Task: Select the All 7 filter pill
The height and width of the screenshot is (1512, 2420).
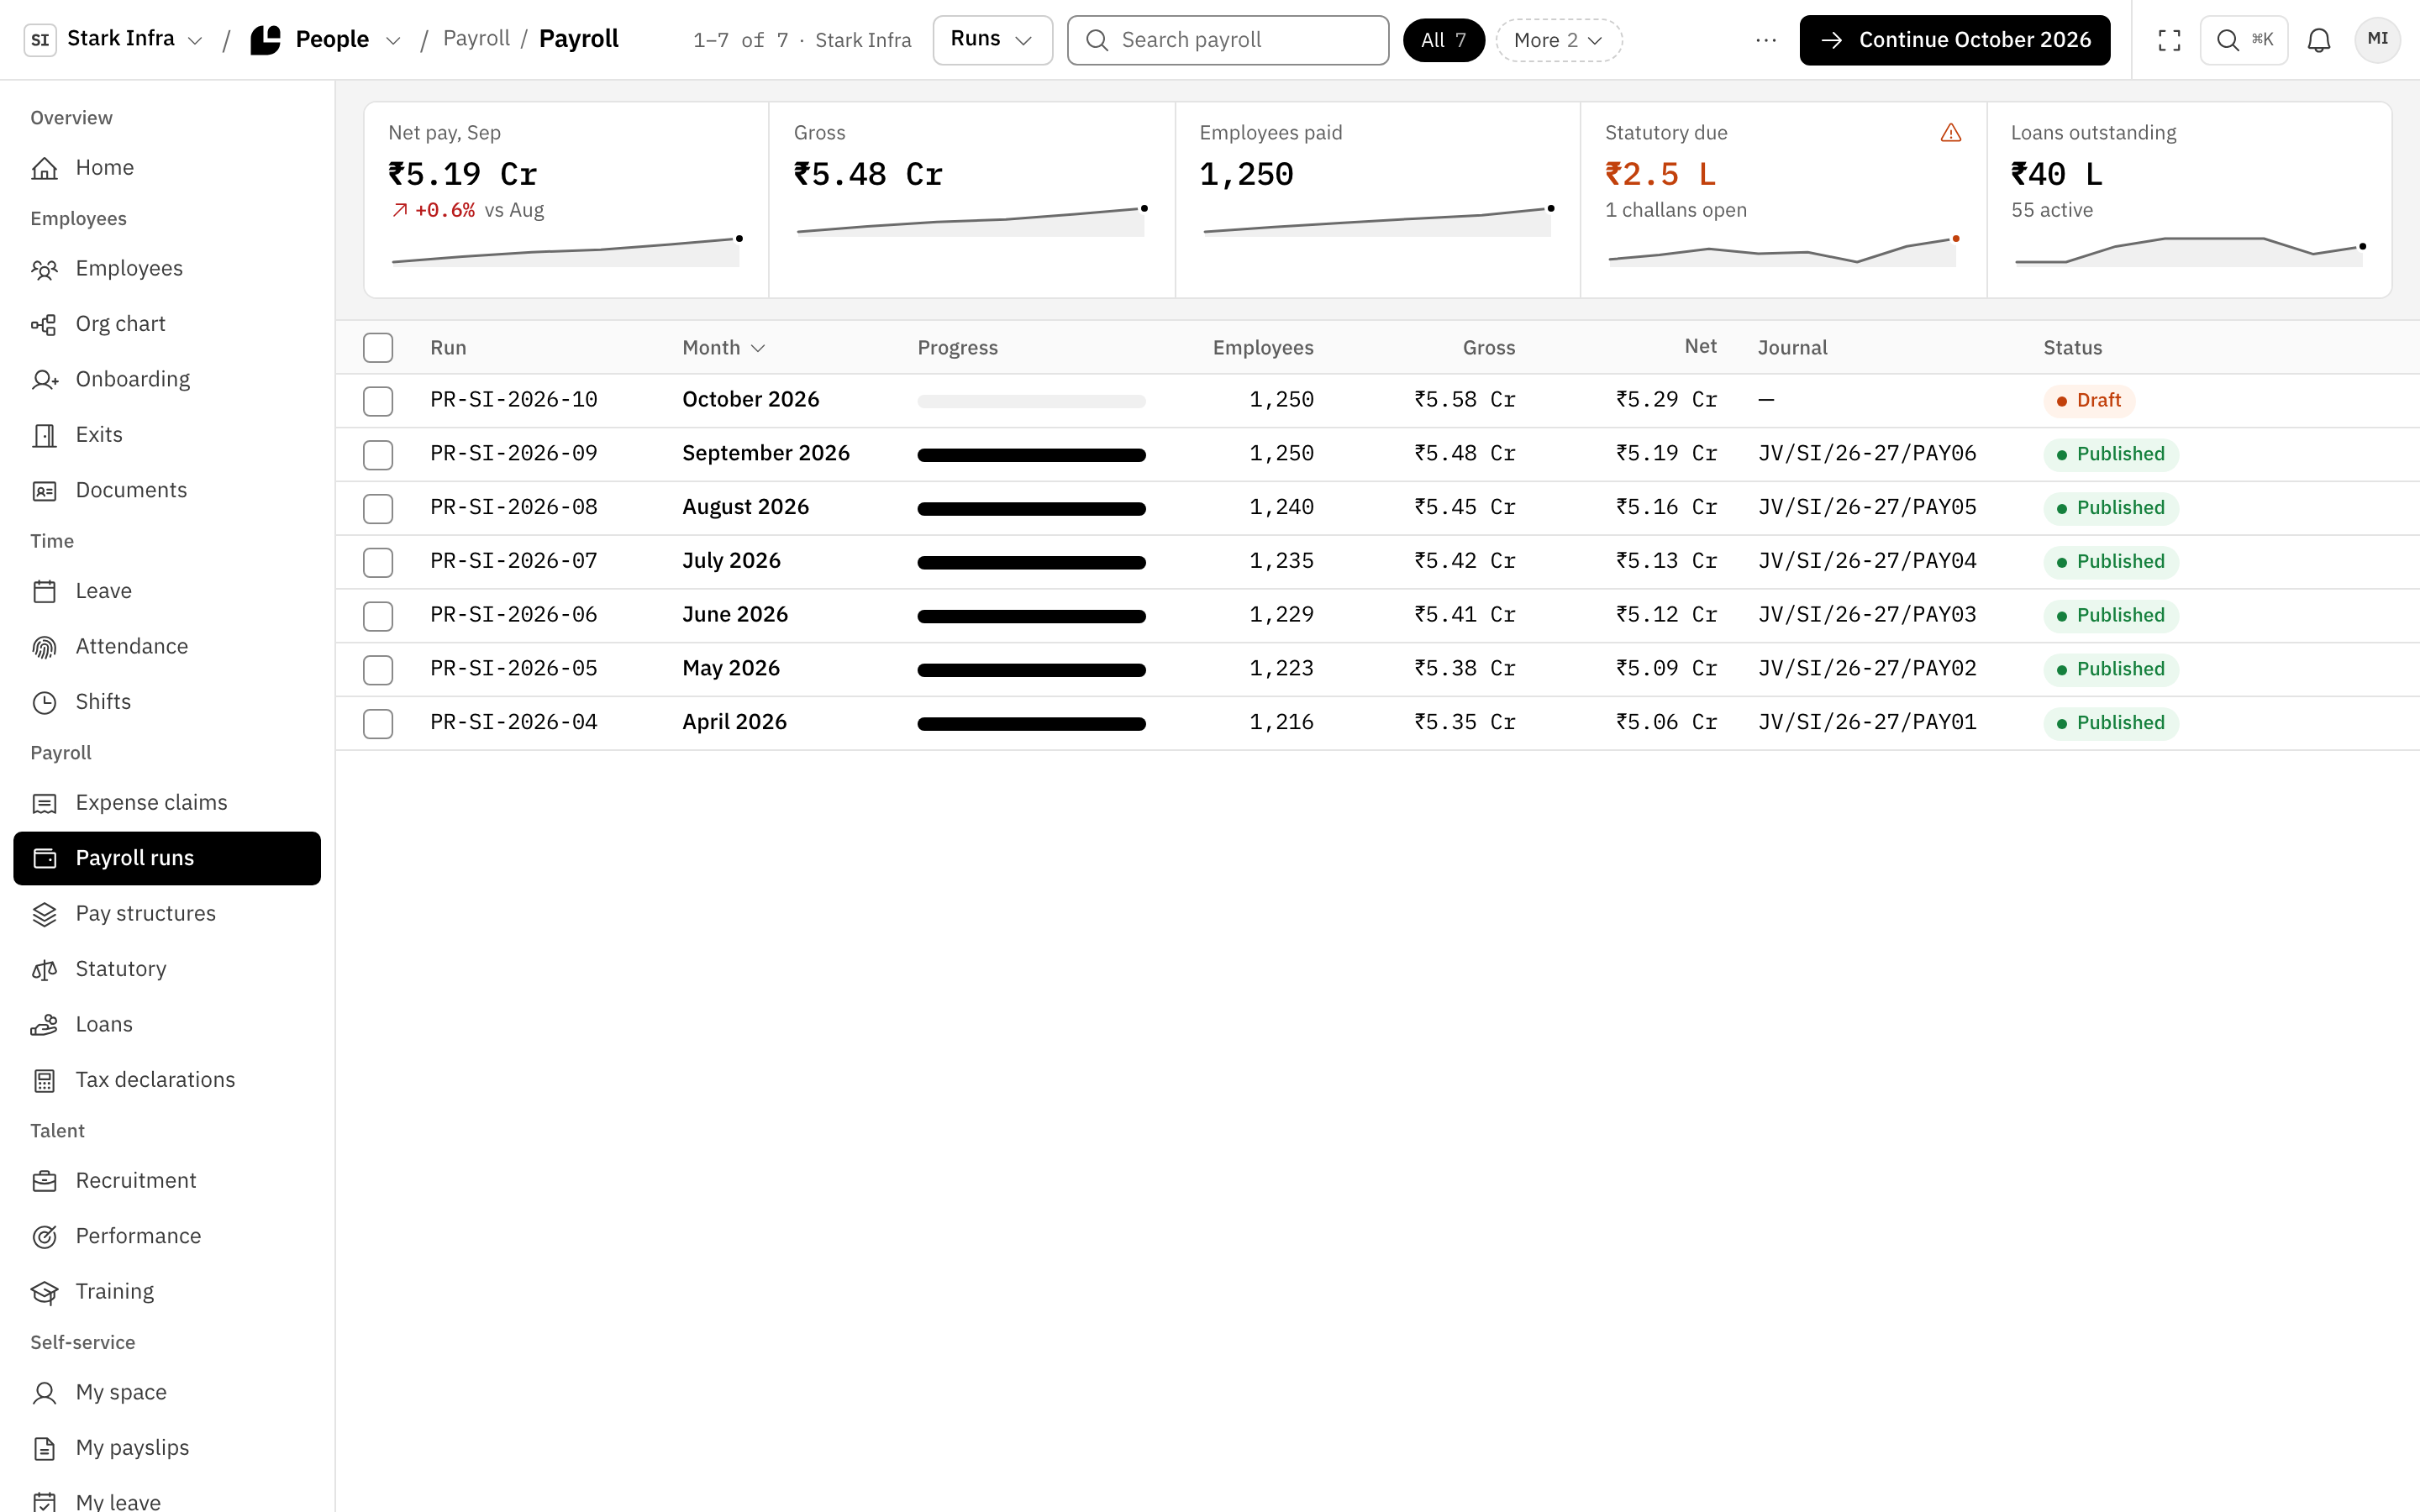Action: 1443,40
